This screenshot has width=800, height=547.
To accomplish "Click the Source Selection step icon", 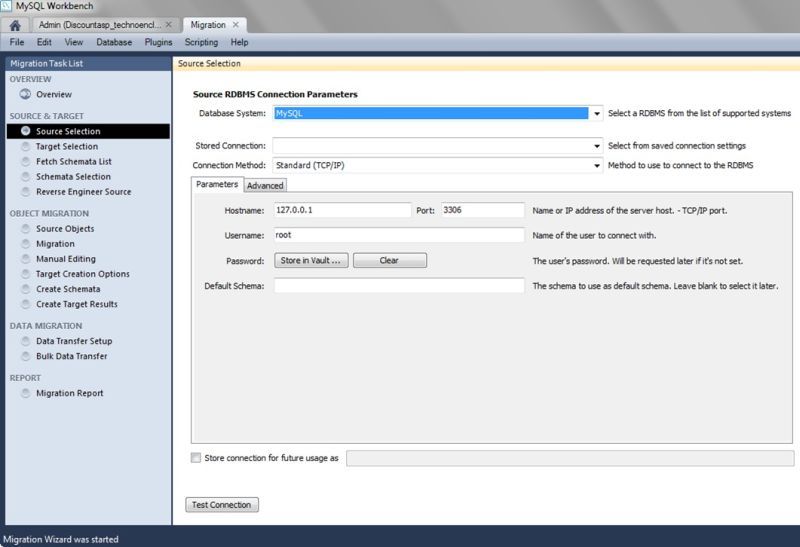I will [25, 131].
